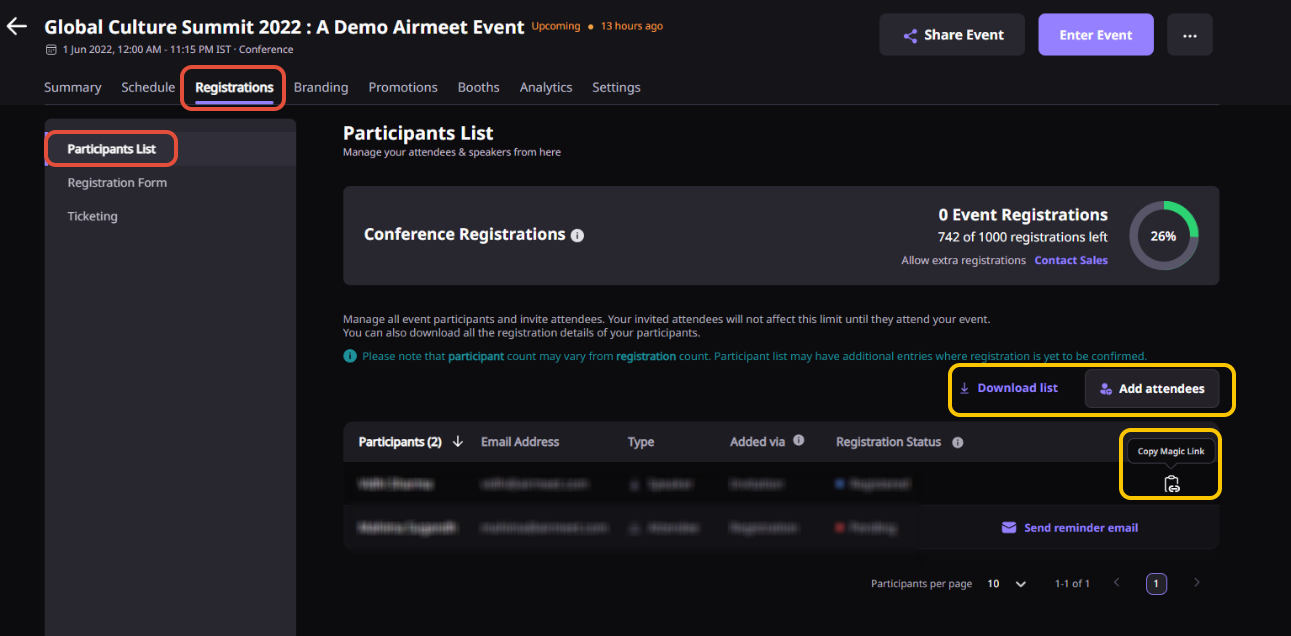Copy the magic link via clipboard icon

[x=1172, y=484]
